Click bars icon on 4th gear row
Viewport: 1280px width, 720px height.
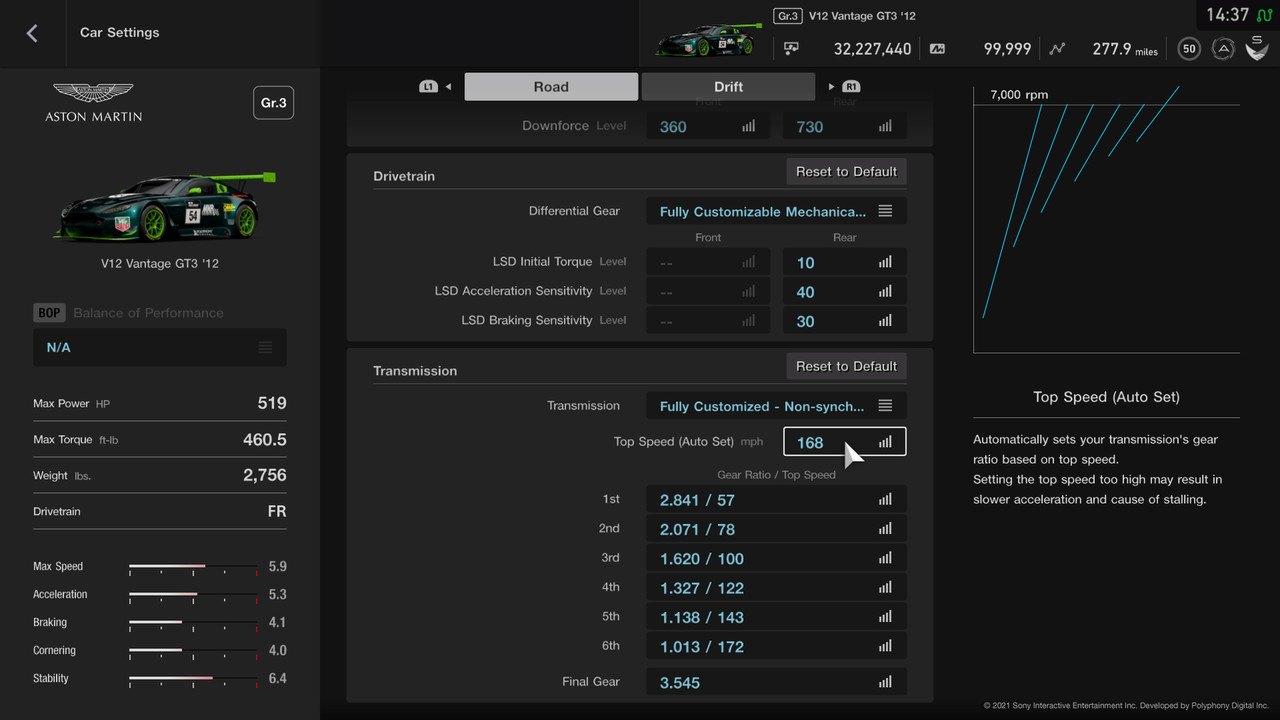coord(885,588)
